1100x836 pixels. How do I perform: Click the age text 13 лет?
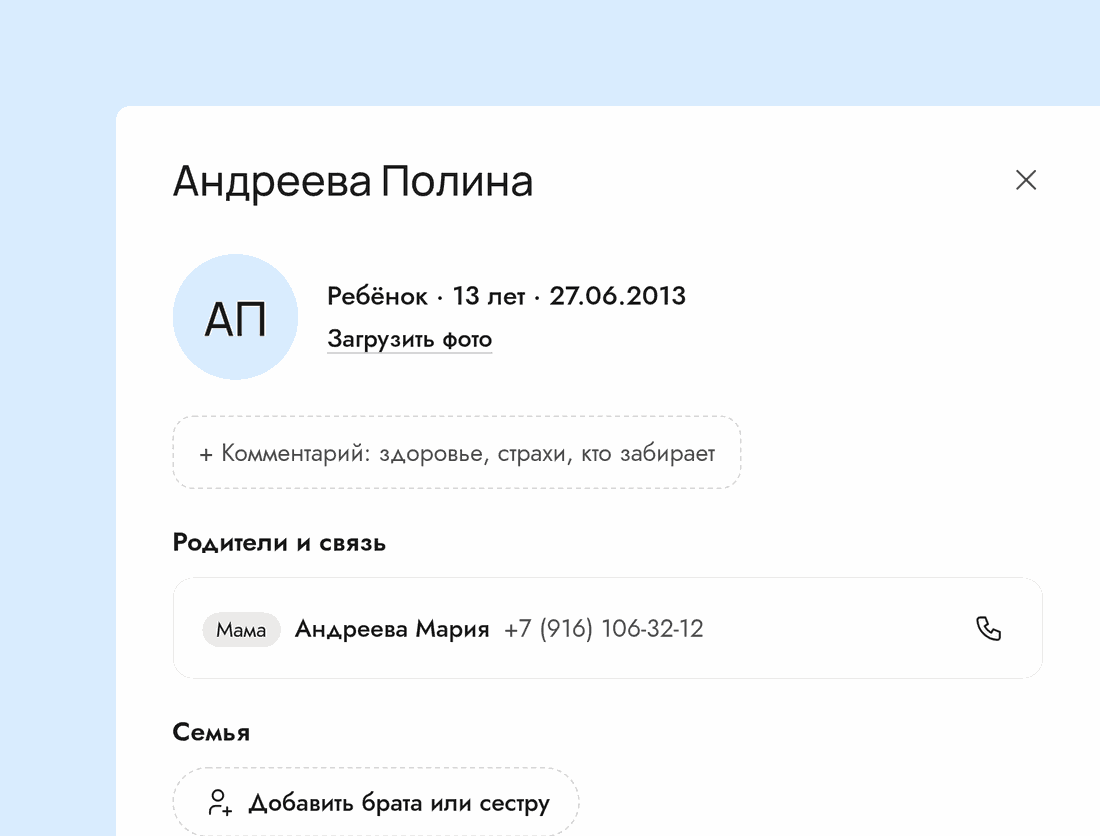point(488,296)
